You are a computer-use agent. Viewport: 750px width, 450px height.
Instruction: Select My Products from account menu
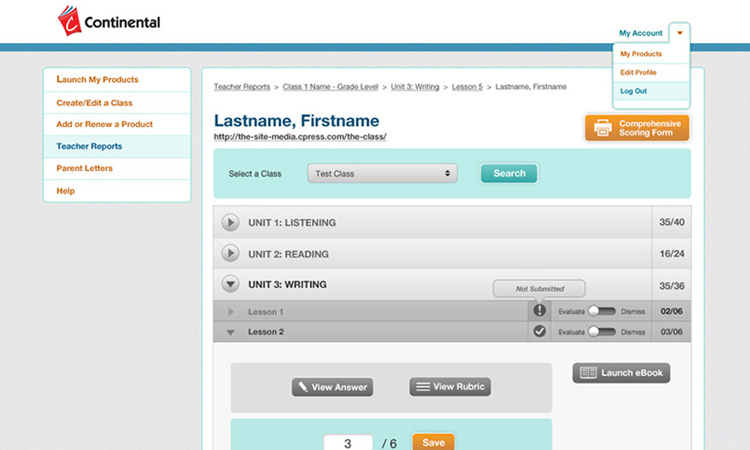(x=641, y=54)
